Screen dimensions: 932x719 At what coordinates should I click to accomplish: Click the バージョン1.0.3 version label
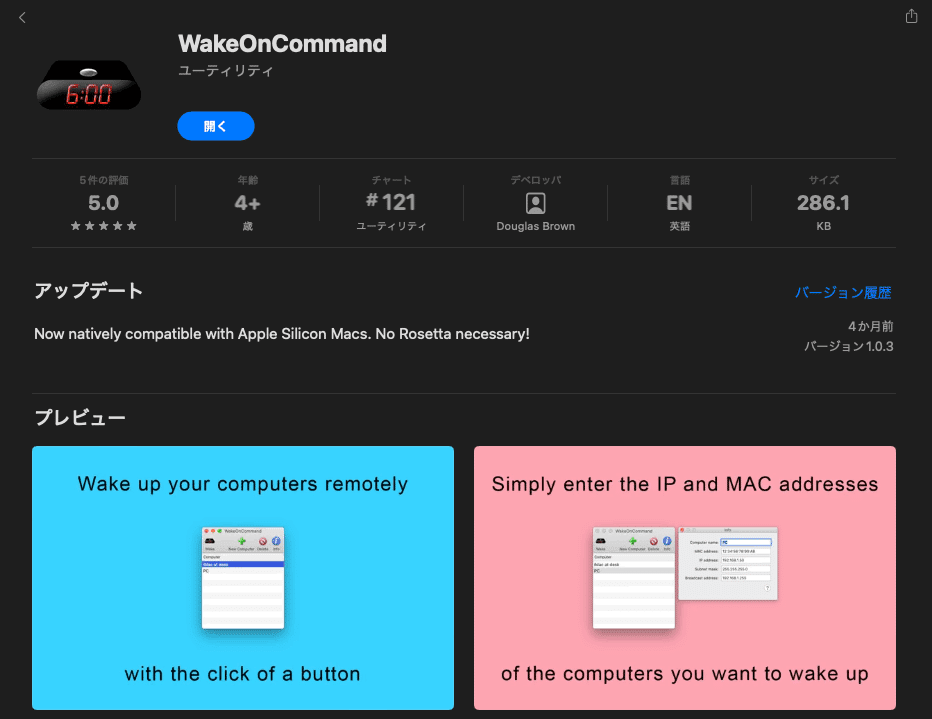click(x=849, y=346)
